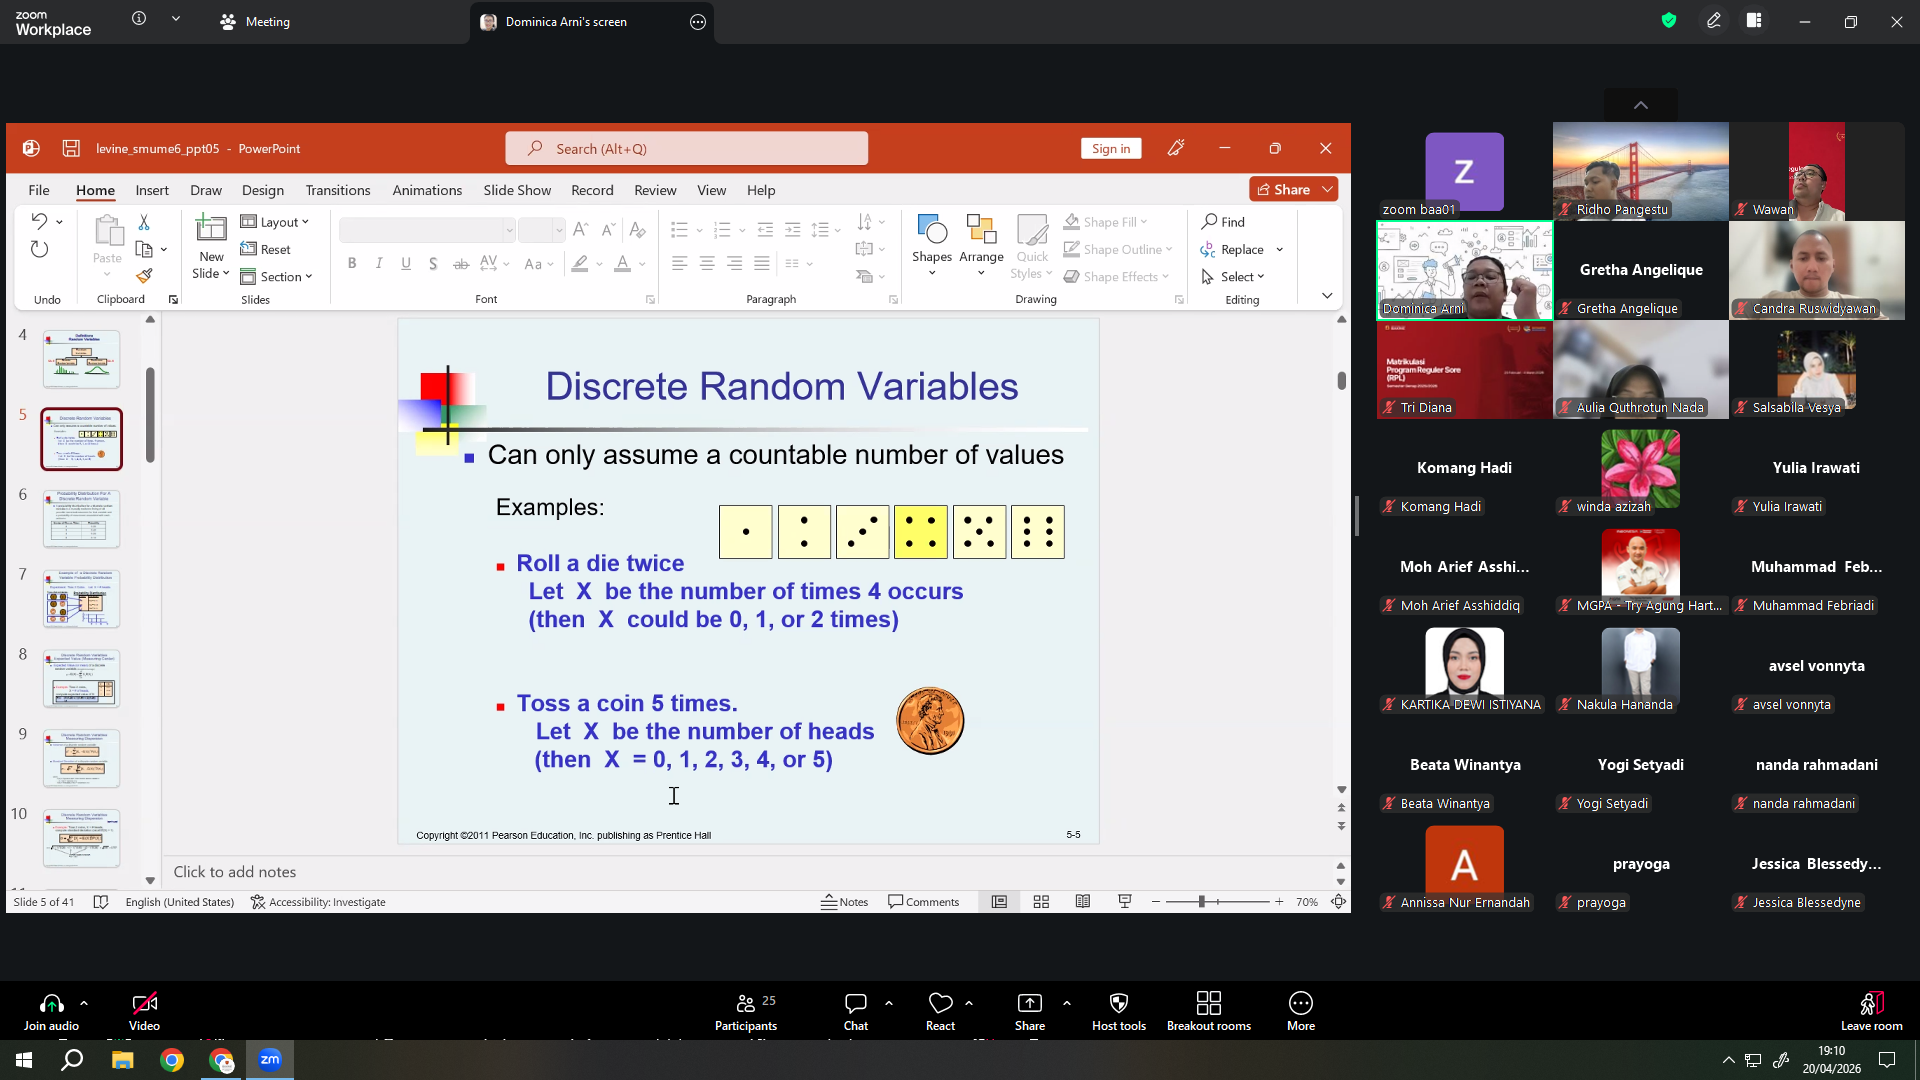The height and width of the screenshot is (1080, 1920).
Task: Select slide 6 thumbnail
Action: click(x=81, y=518)
